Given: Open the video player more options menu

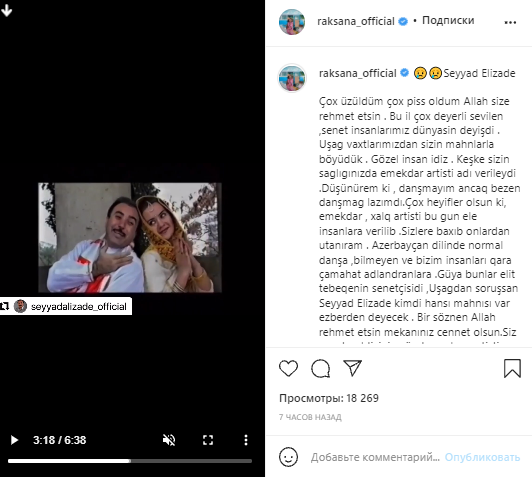Looking at the screenshot, I should pos(246,440).
